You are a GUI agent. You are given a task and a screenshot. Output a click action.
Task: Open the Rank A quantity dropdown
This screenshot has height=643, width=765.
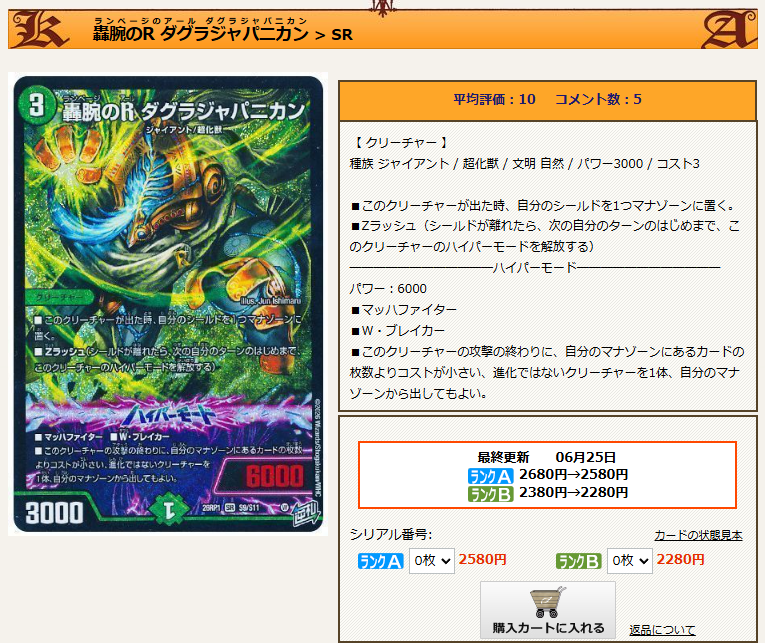pyautogui.click(x=431, y=561)
